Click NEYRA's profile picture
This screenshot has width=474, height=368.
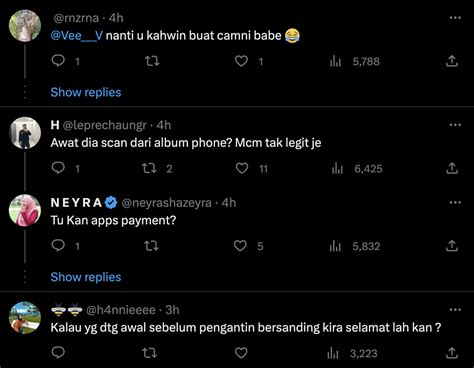(25, 210)
